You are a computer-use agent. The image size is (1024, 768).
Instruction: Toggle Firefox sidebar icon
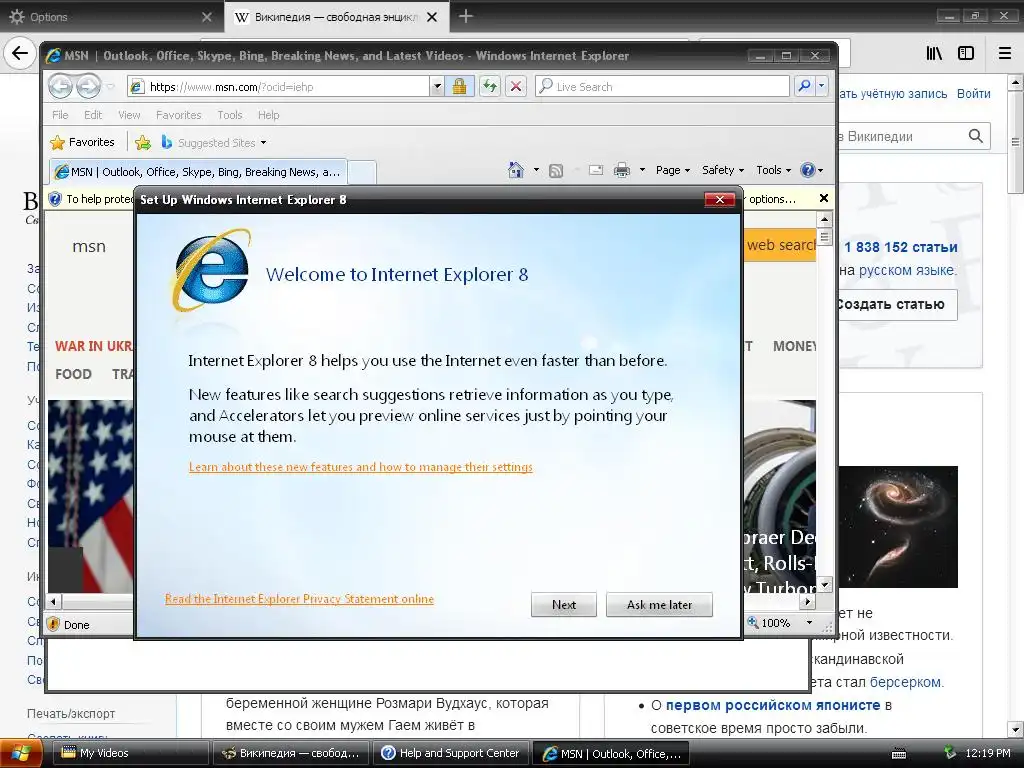966,53
